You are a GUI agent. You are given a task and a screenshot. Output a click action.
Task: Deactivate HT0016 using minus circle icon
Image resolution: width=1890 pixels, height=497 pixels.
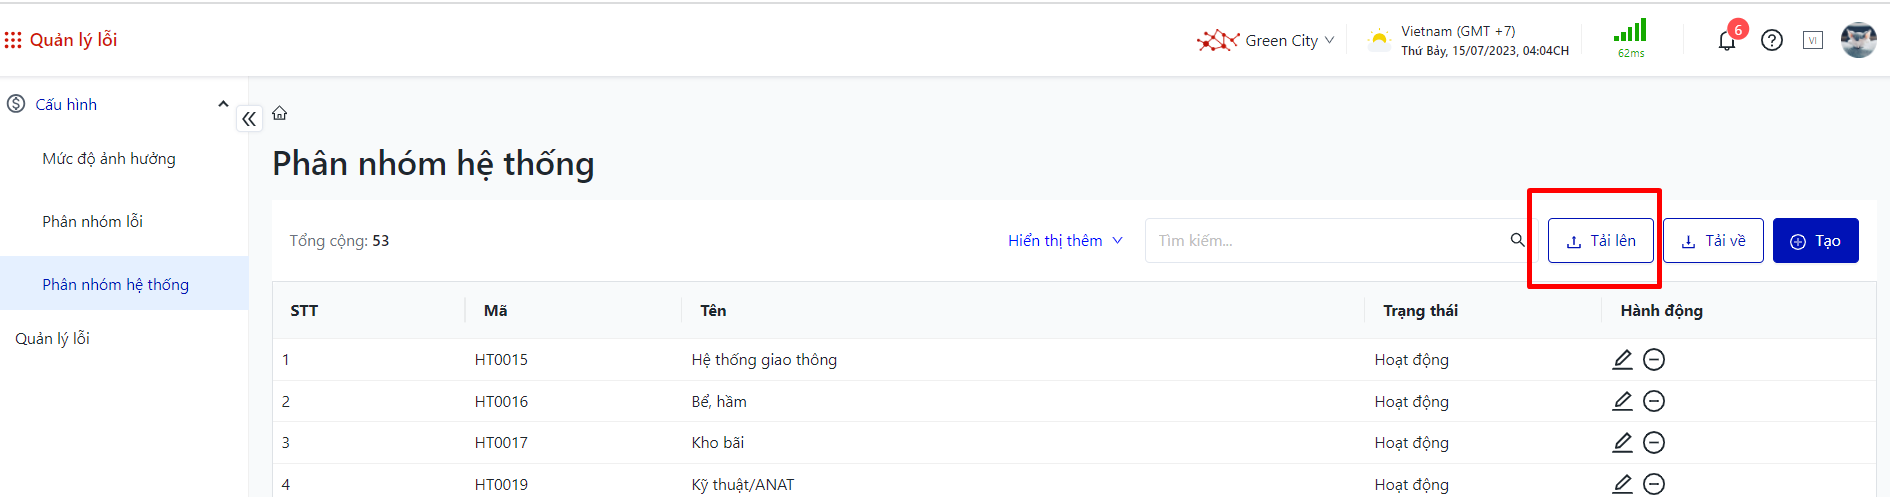[x=1654, y=401]
